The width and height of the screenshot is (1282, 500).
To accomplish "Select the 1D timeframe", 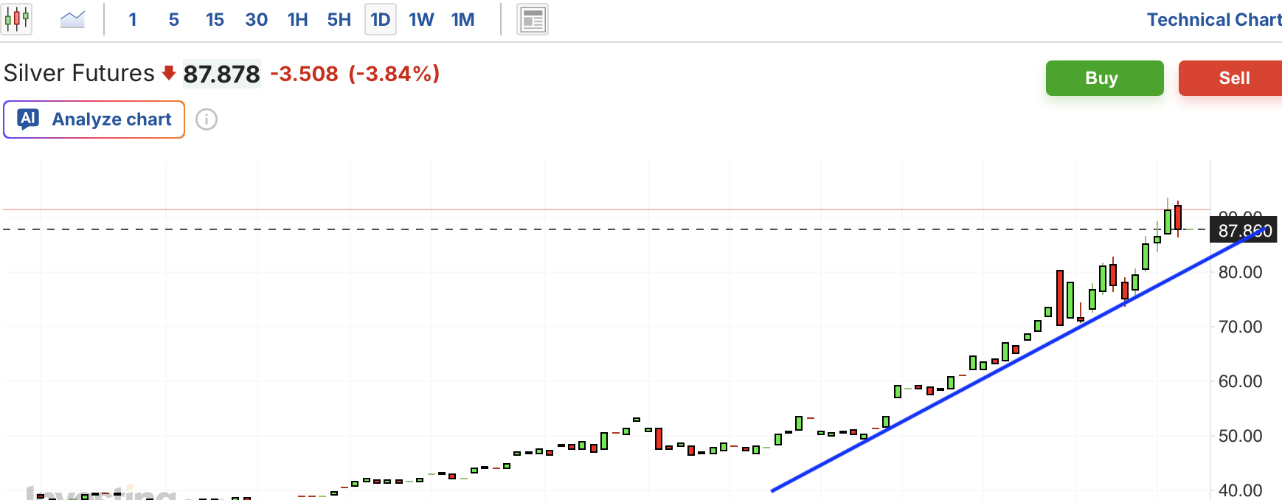I will pyautogui.click(x=380, y=19).
